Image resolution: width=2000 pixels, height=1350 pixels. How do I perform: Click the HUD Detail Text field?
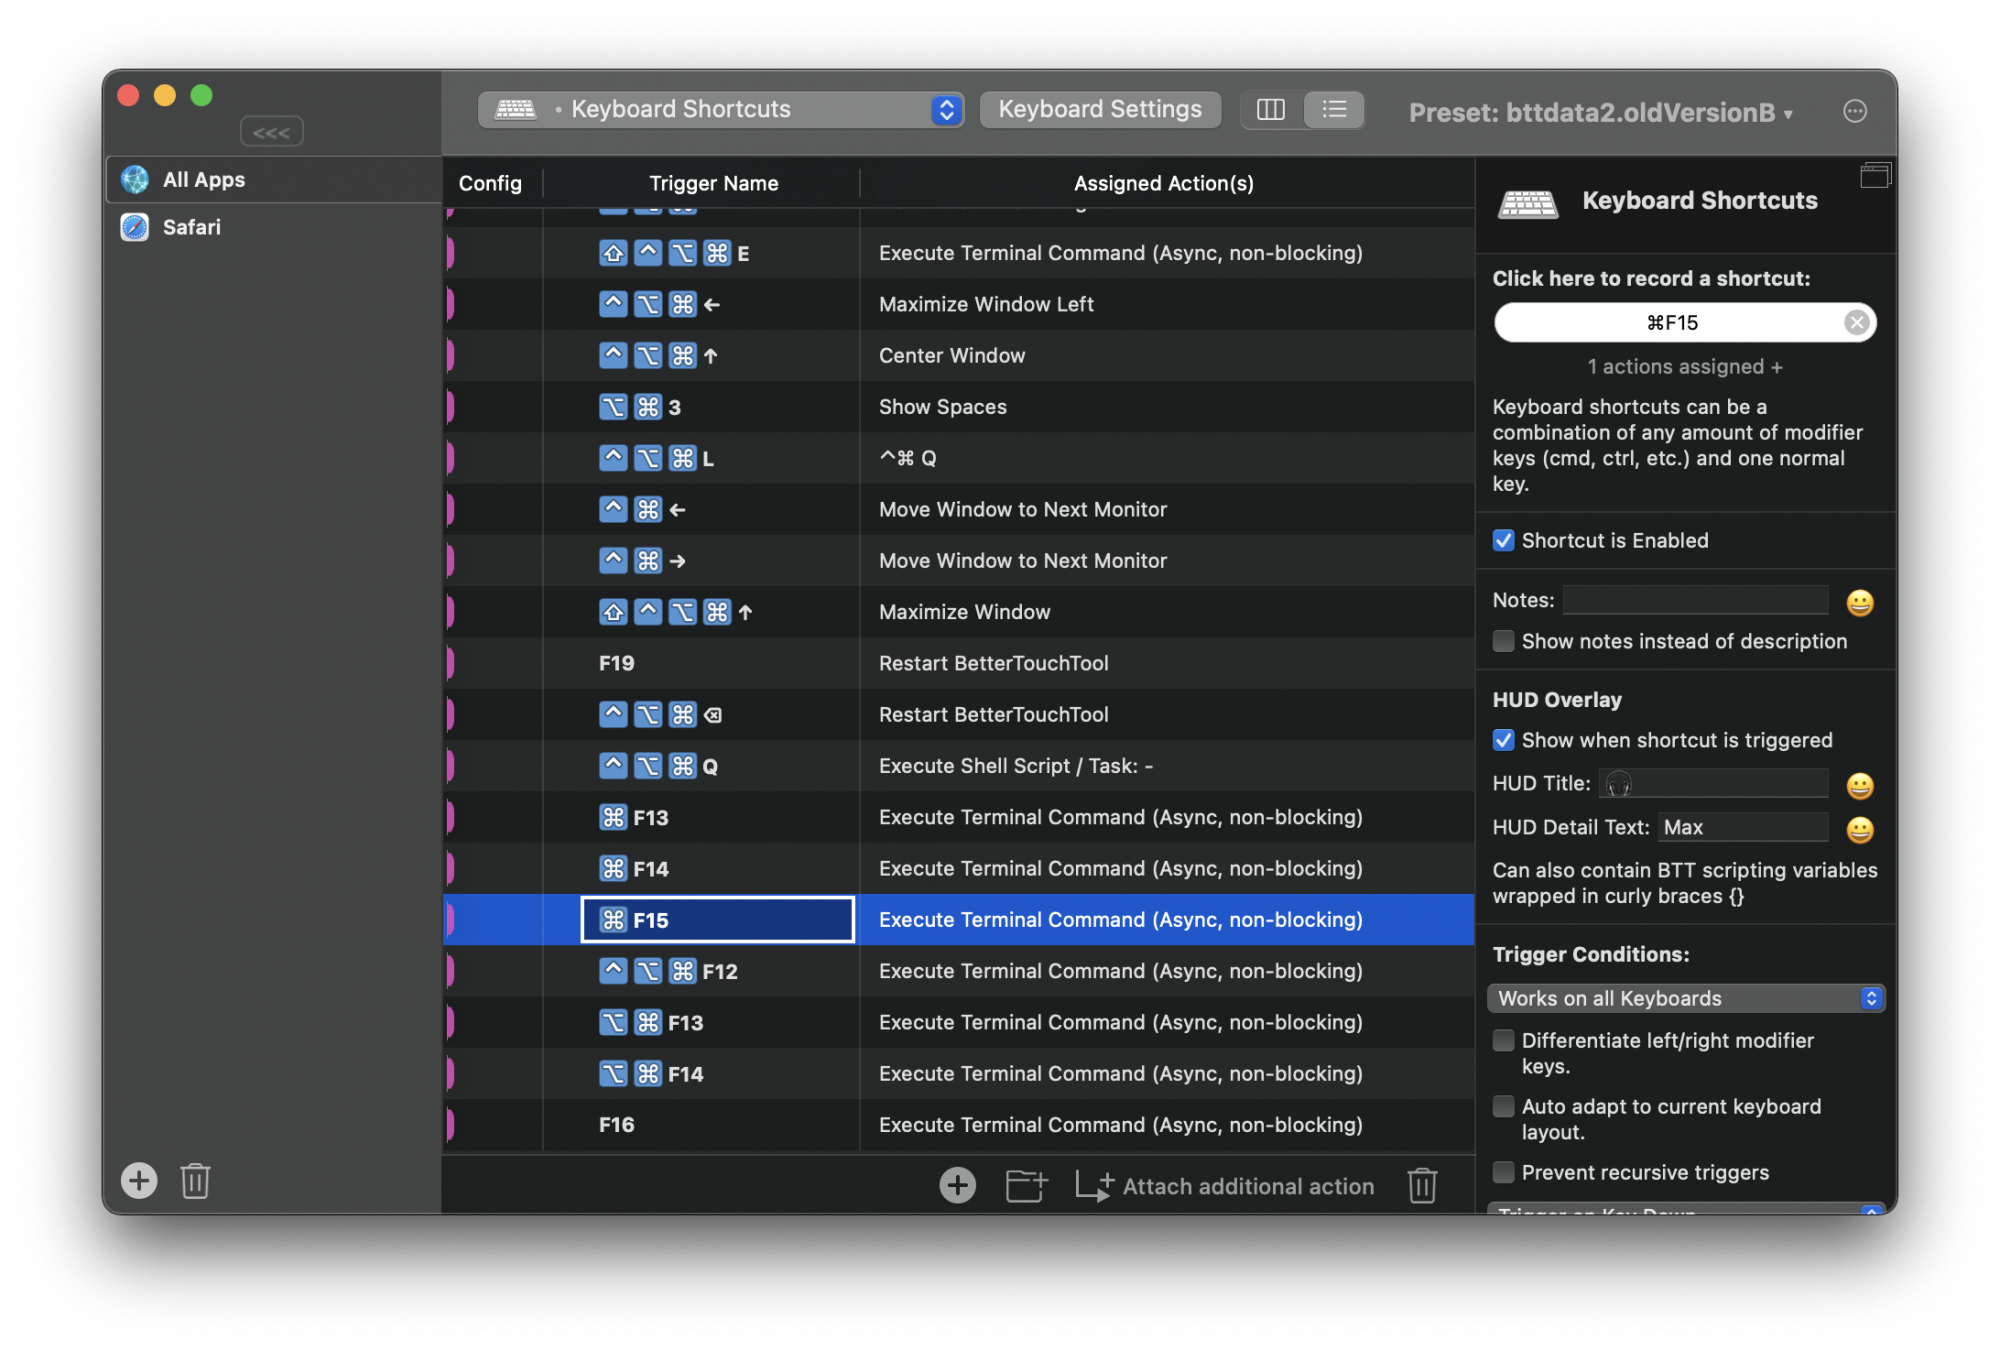pyautogui.click(x=1742, y=828)
